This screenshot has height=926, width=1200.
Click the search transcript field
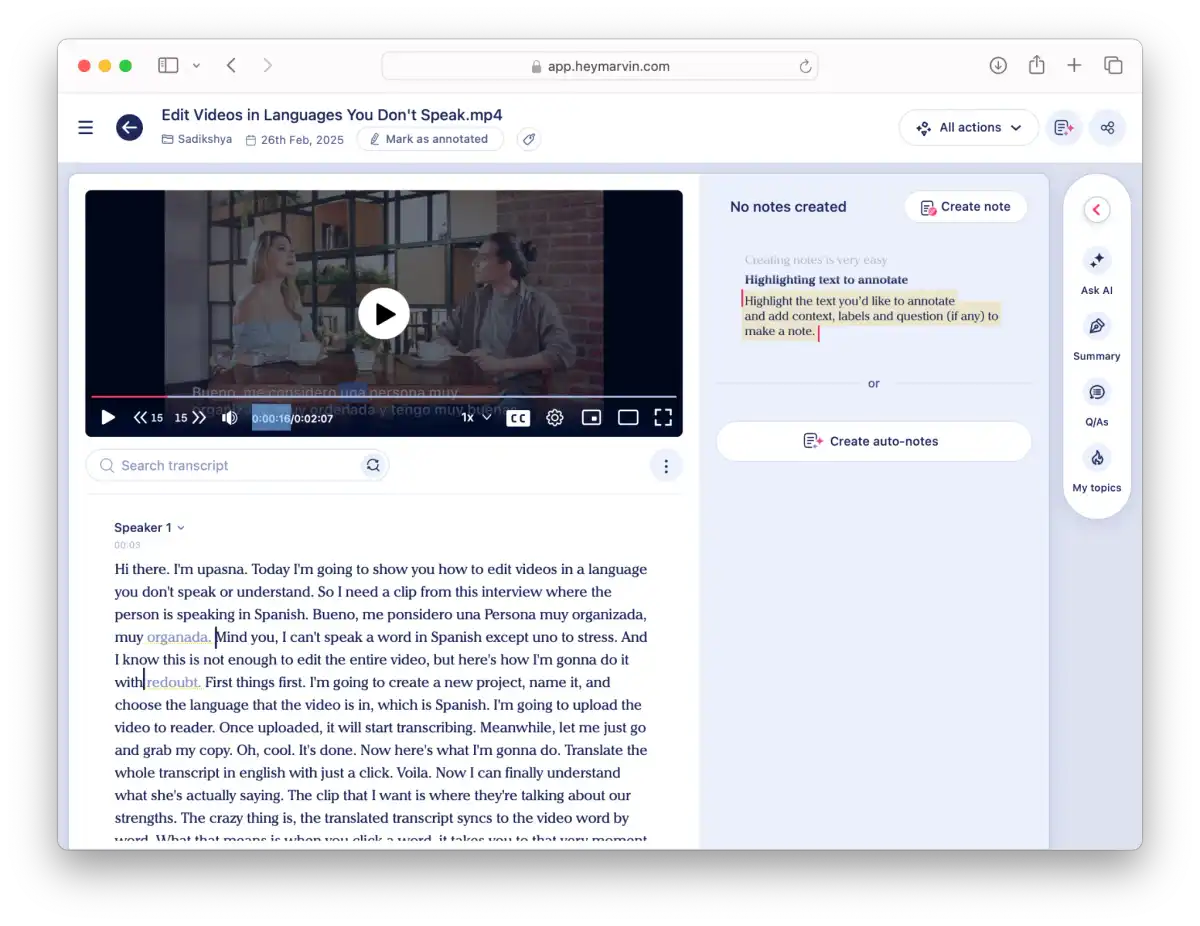click(x=237, y=465)
